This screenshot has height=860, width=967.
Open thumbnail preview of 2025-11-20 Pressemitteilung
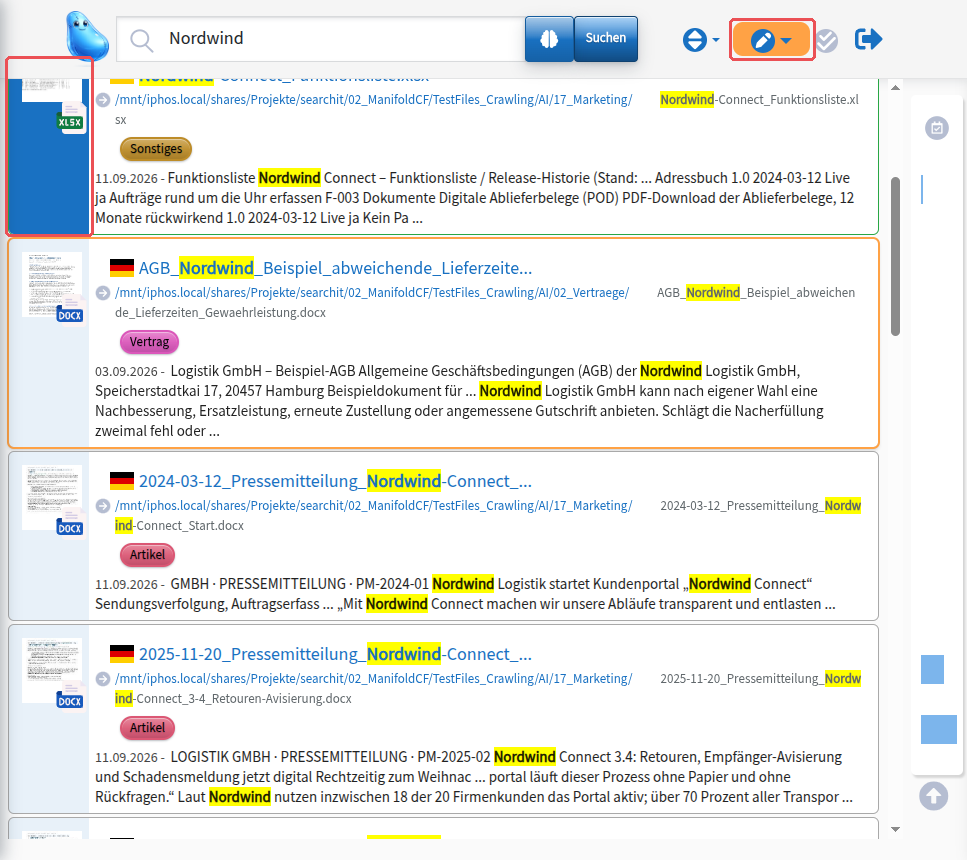[52, 671]
